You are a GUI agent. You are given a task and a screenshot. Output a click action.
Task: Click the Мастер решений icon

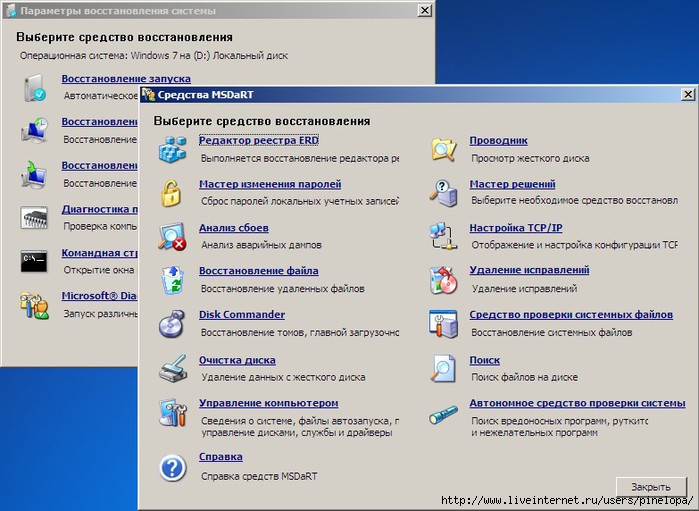coord(444,193)
